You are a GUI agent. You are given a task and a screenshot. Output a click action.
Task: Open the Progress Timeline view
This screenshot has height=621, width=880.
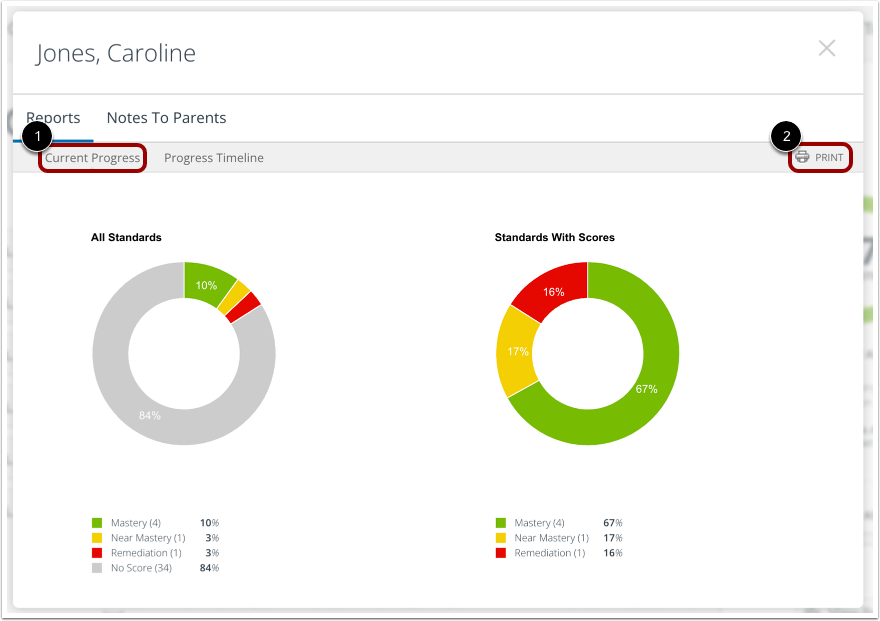214,157
